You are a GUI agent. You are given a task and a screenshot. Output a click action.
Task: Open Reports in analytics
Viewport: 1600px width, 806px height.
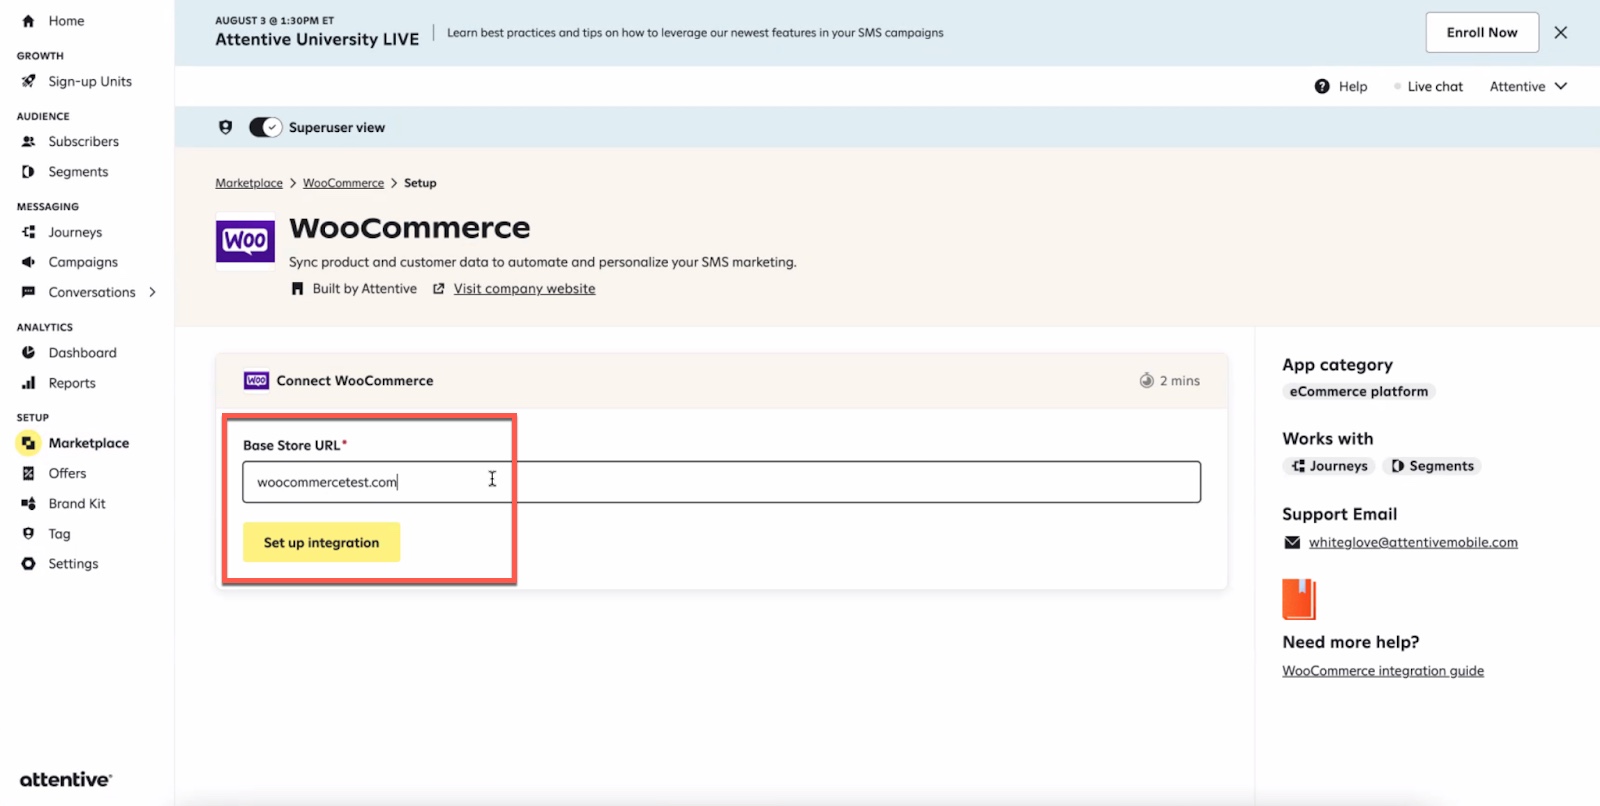[72, 383]
